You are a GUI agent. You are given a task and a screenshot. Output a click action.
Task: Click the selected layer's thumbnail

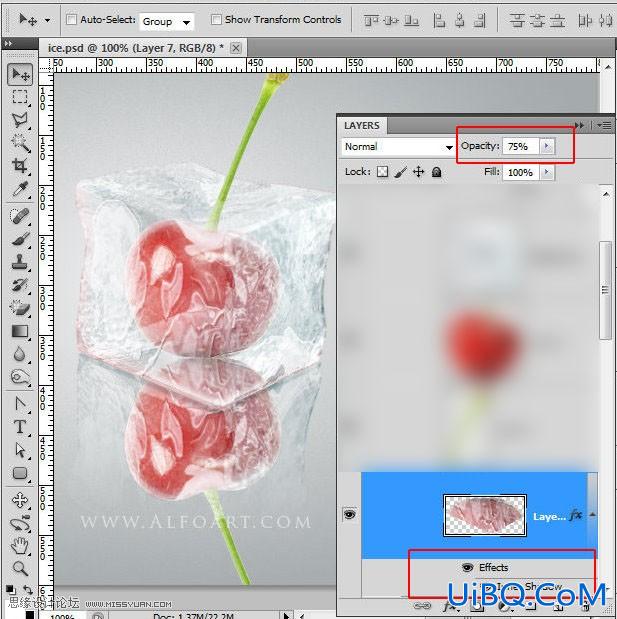point(485,515)
